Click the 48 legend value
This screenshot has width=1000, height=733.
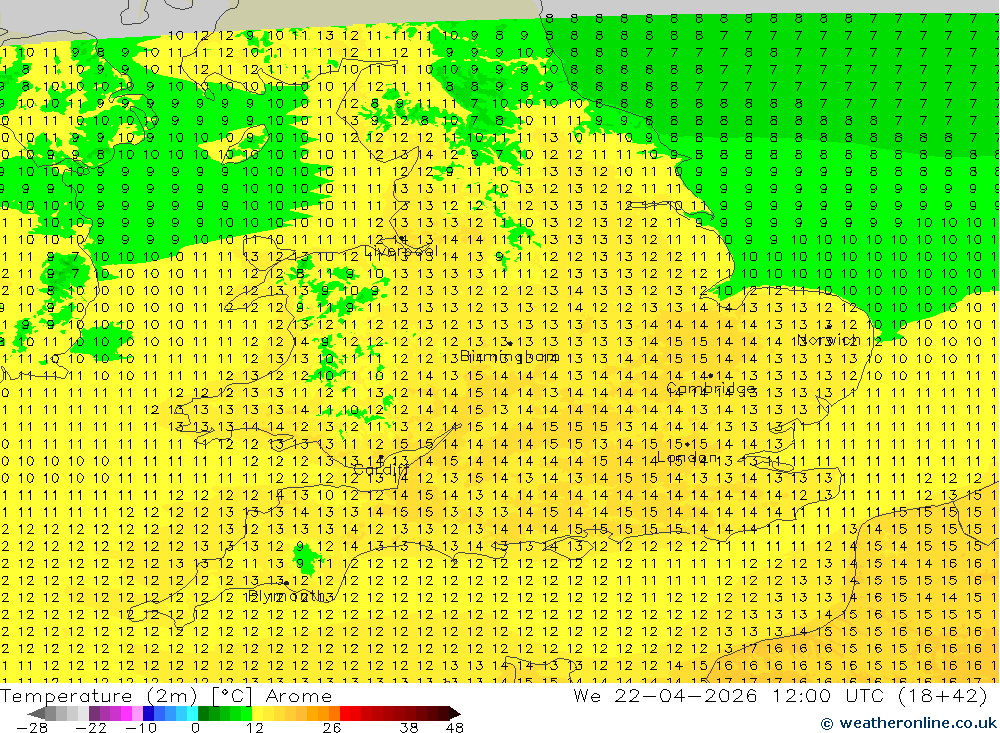455,728
